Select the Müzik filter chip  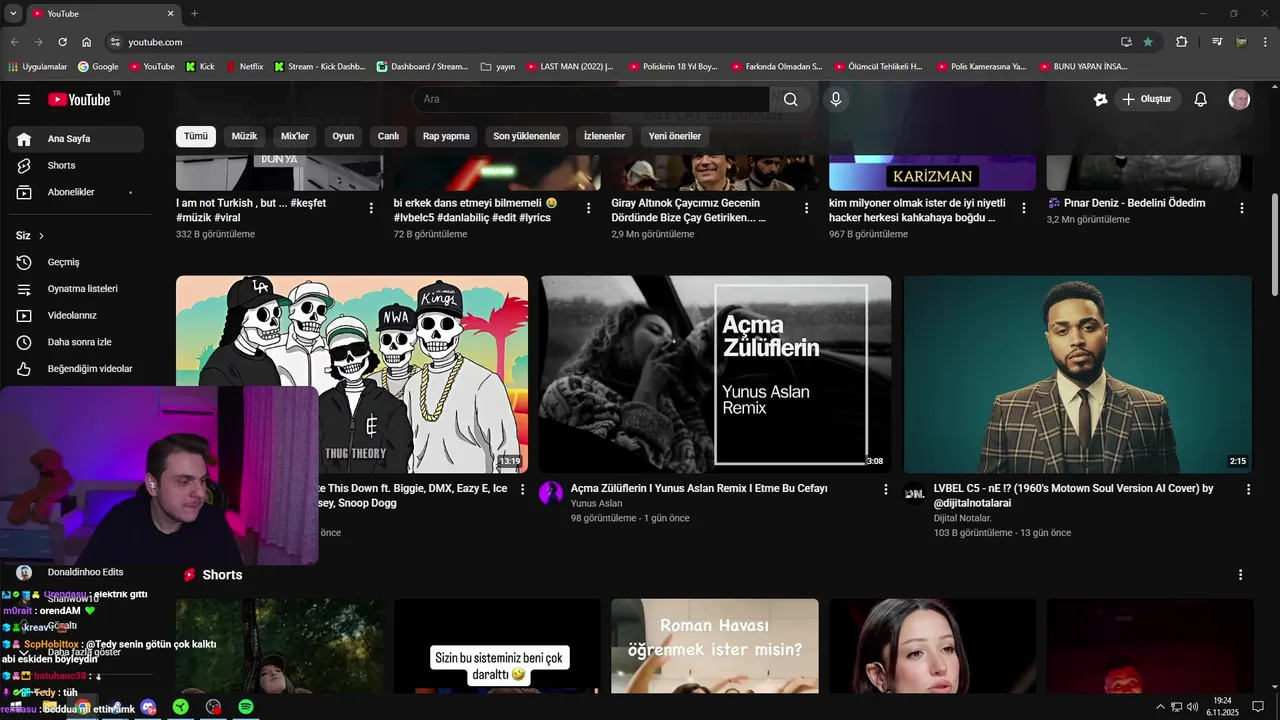click(x=244, y=136)
